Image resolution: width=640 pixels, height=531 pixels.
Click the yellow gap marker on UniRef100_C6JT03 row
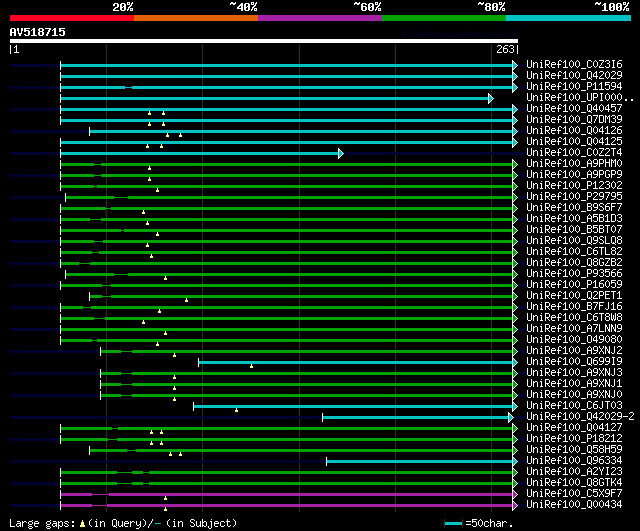236,410
